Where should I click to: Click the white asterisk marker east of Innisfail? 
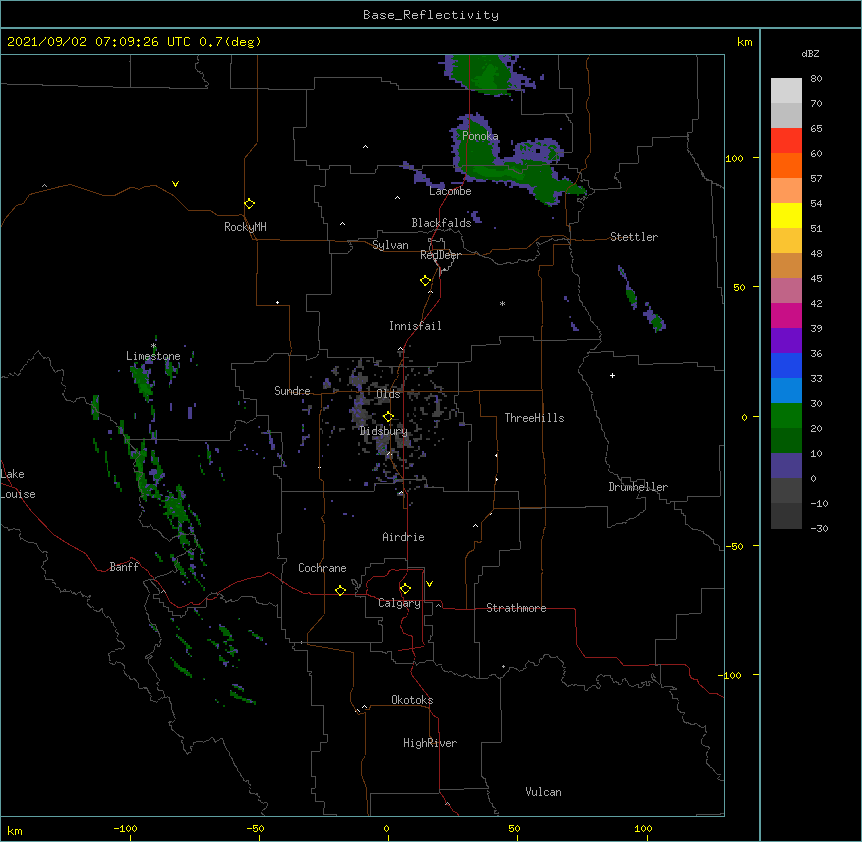point(502,303)
